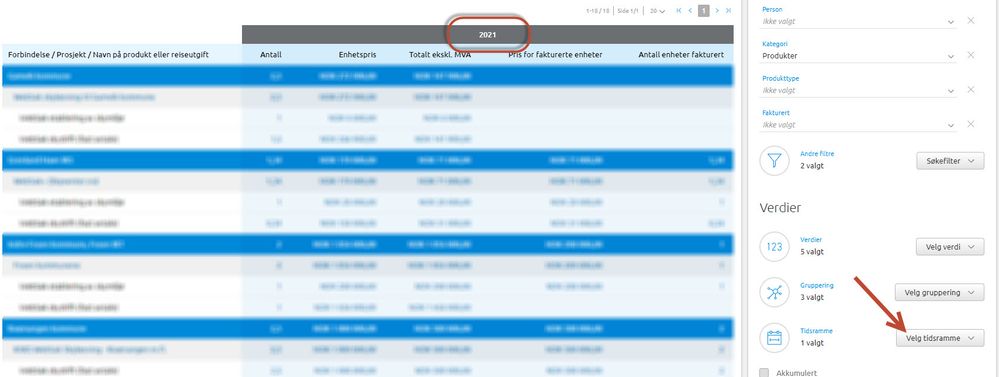Open the Kategori dropdown showing Produkter
This screenshot has width=999, height=377.
click(x=859, y=56)
